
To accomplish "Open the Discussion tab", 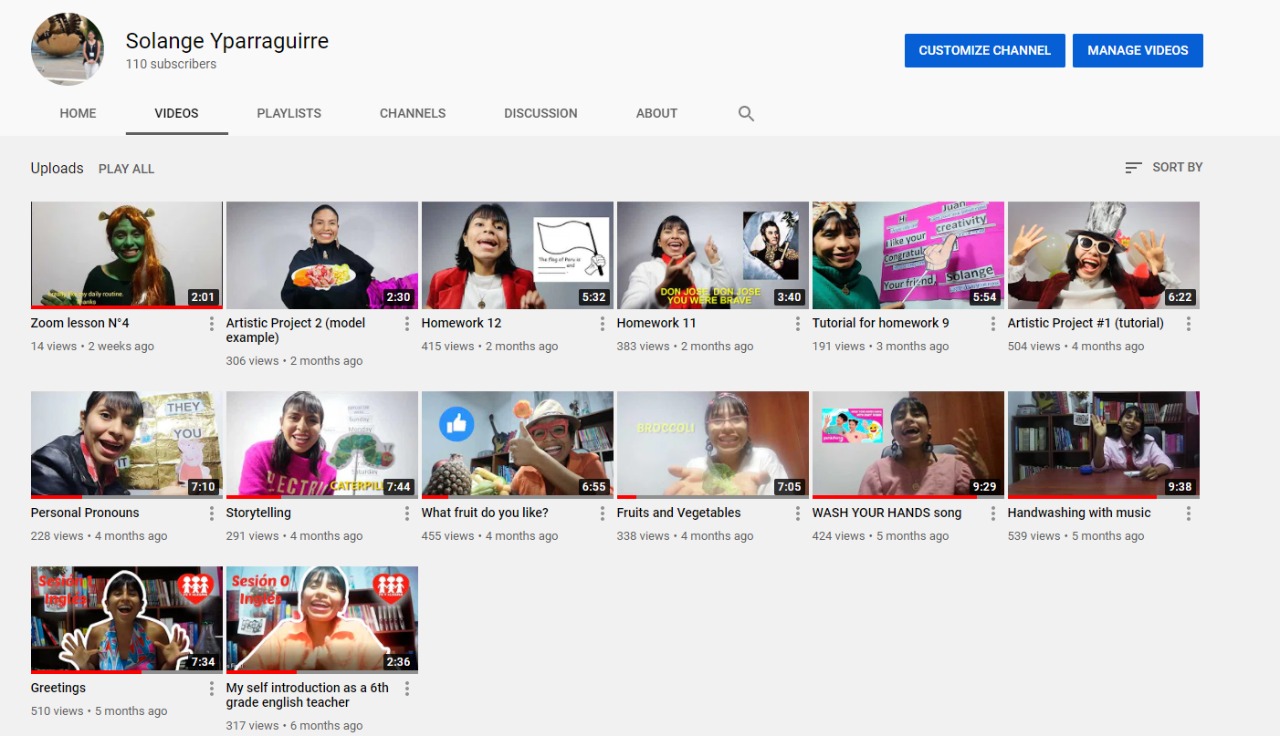I will click(540, 114).
